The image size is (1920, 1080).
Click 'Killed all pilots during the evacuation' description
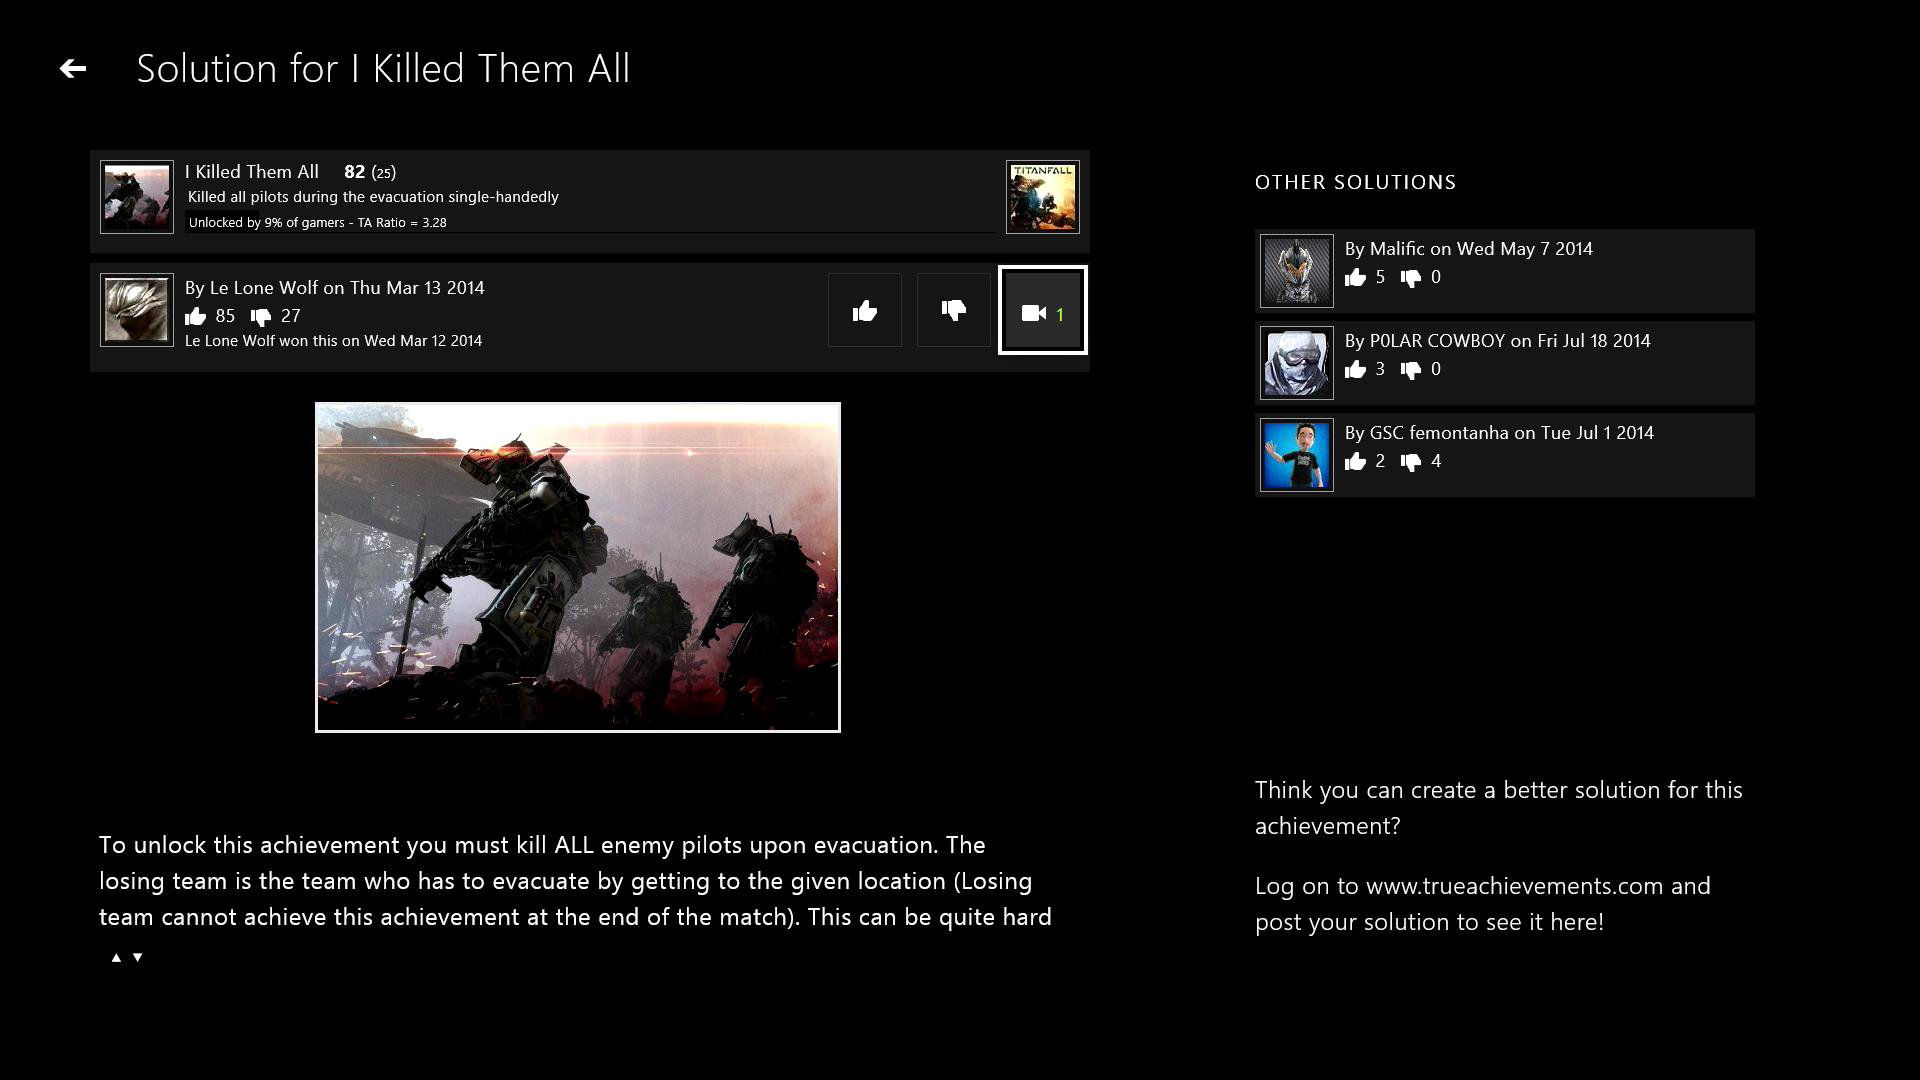(373, 197)
